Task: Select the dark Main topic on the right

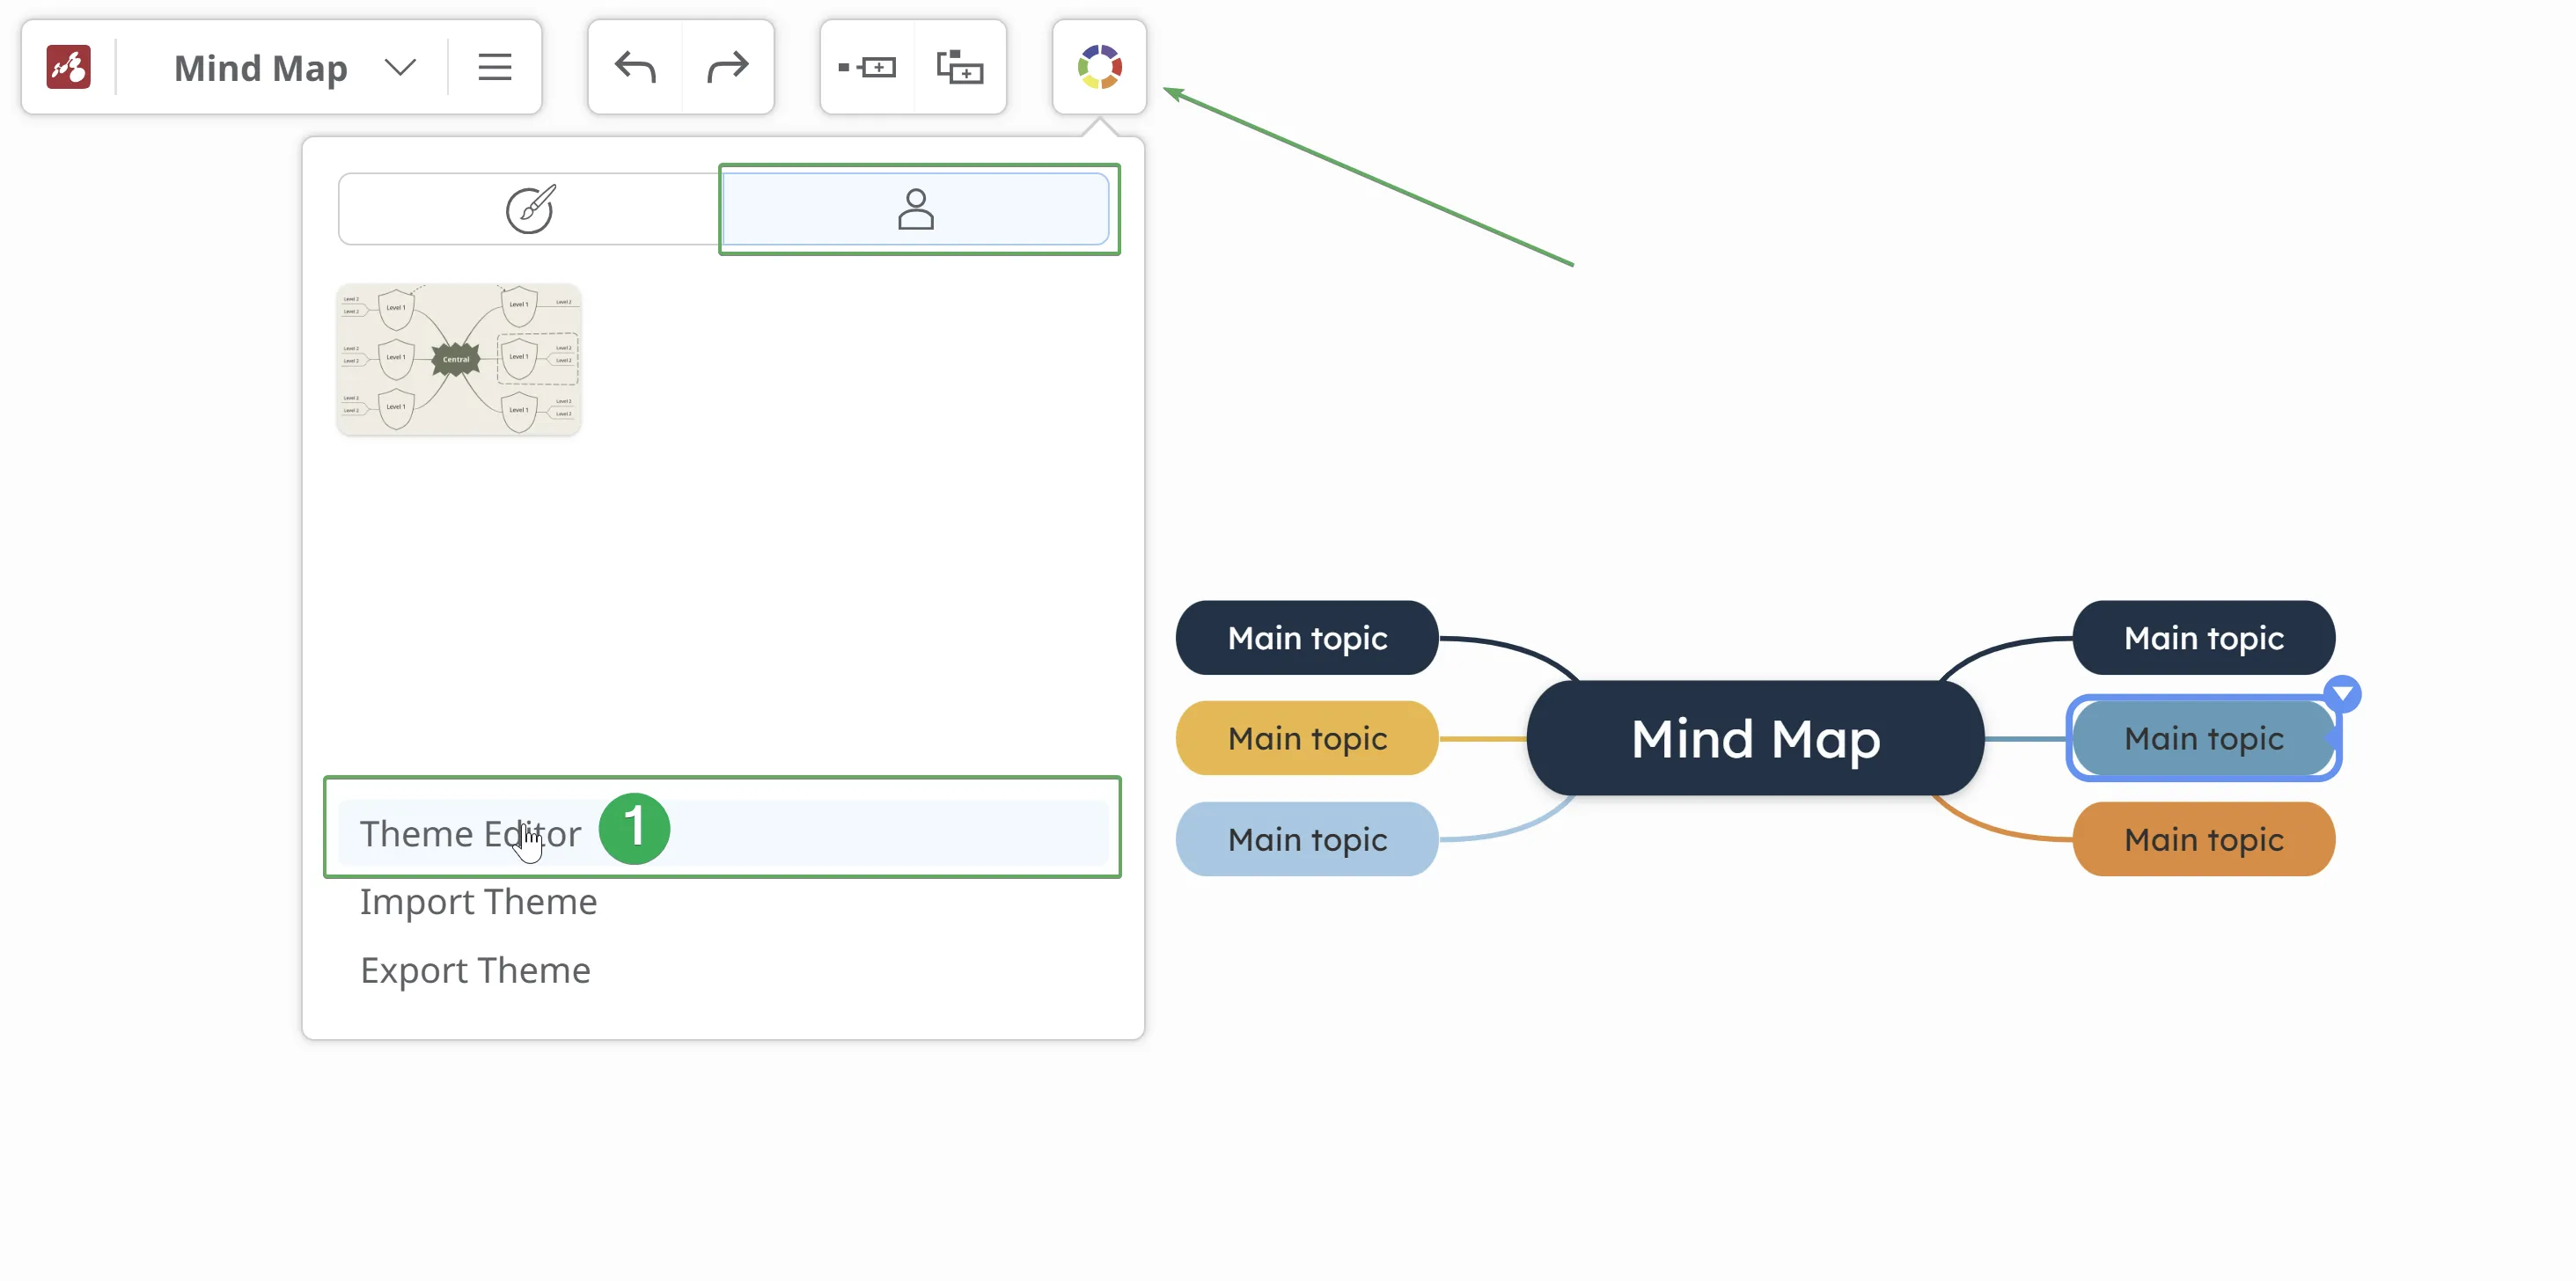Action: point(2203,638)
